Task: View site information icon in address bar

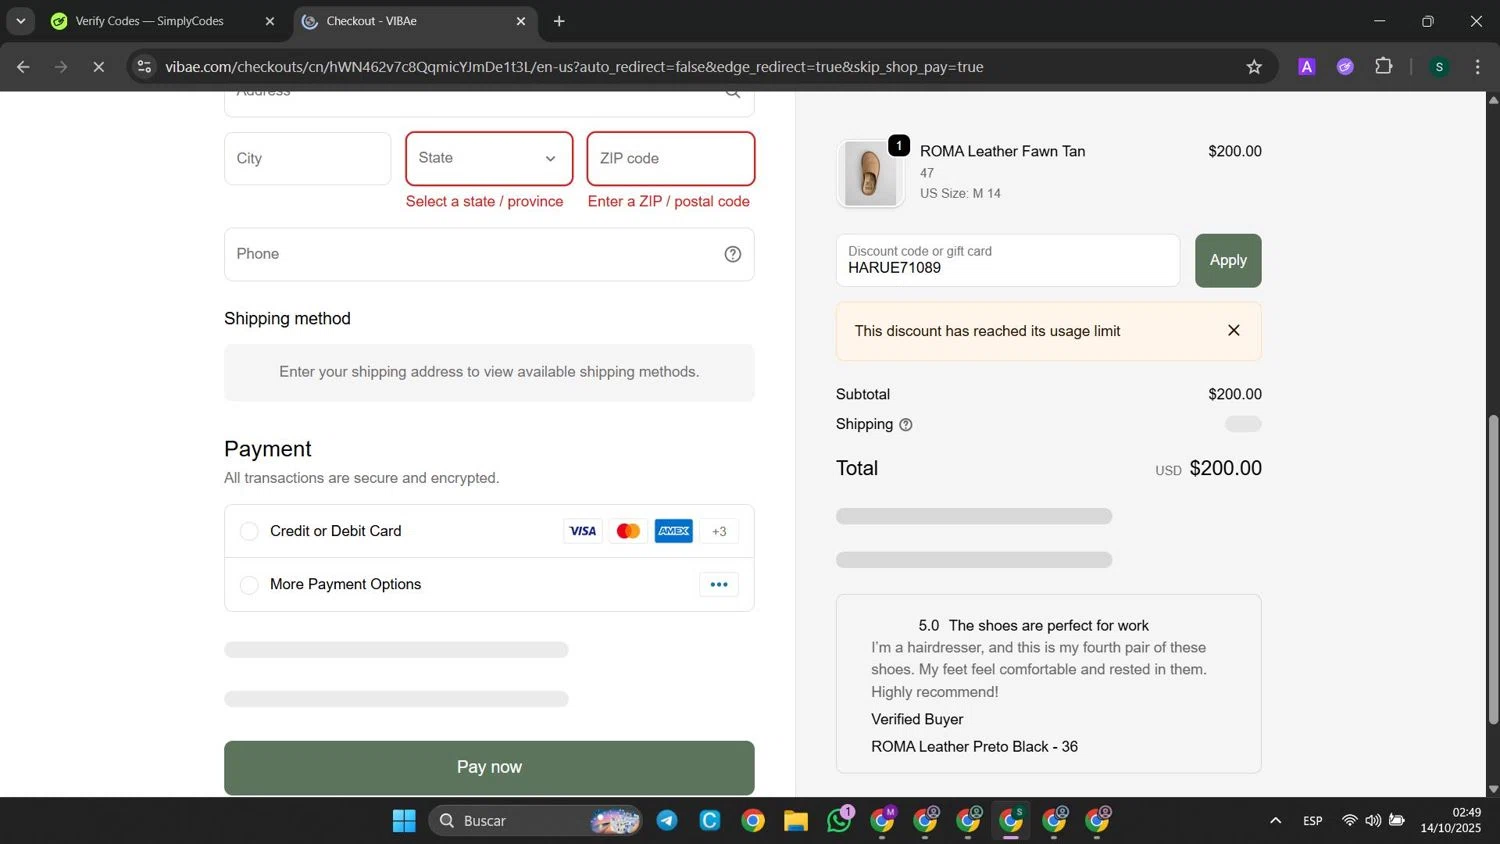Action: coord(144,67)
